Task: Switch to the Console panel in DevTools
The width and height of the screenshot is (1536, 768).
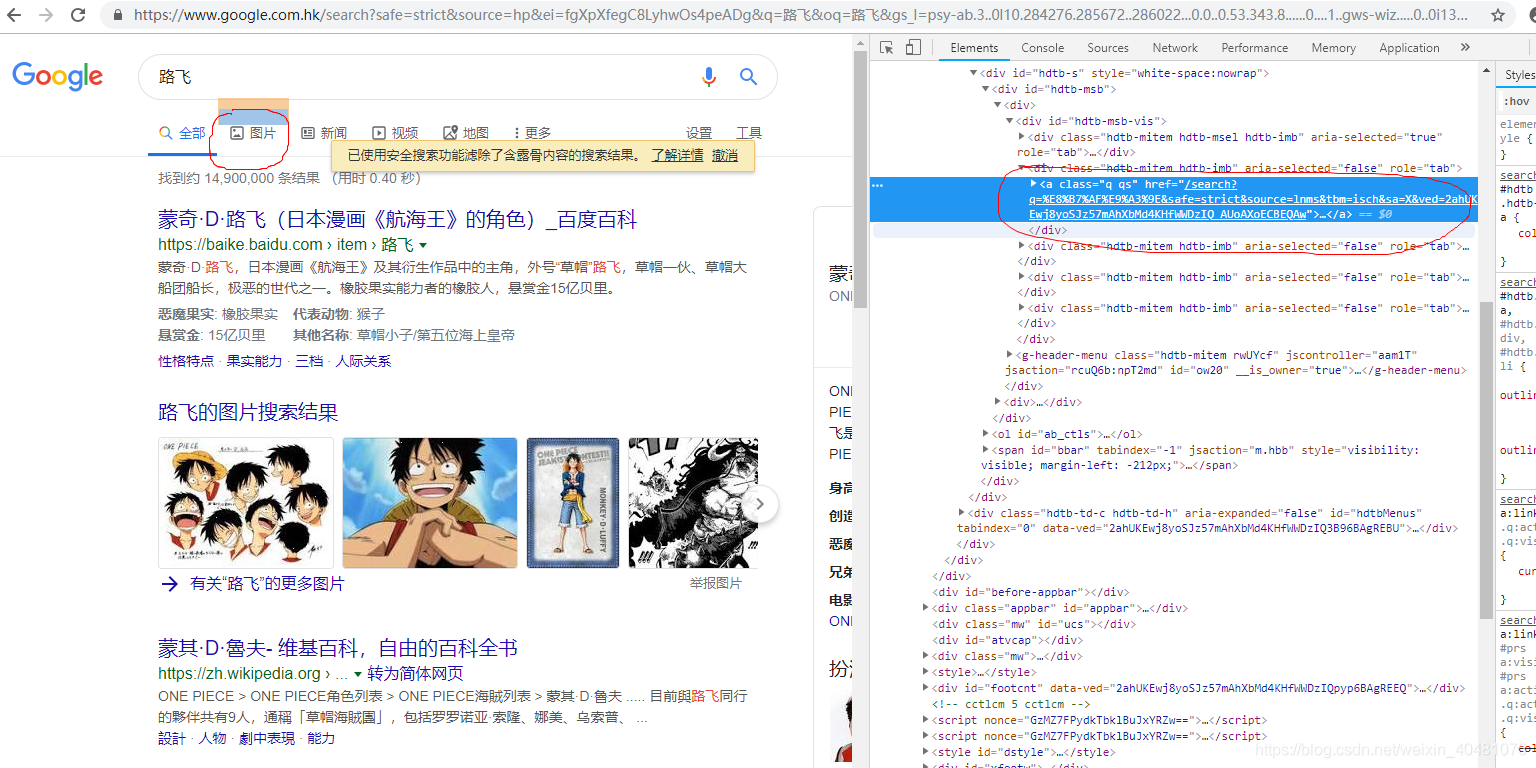Action: tap(1042, 47)
